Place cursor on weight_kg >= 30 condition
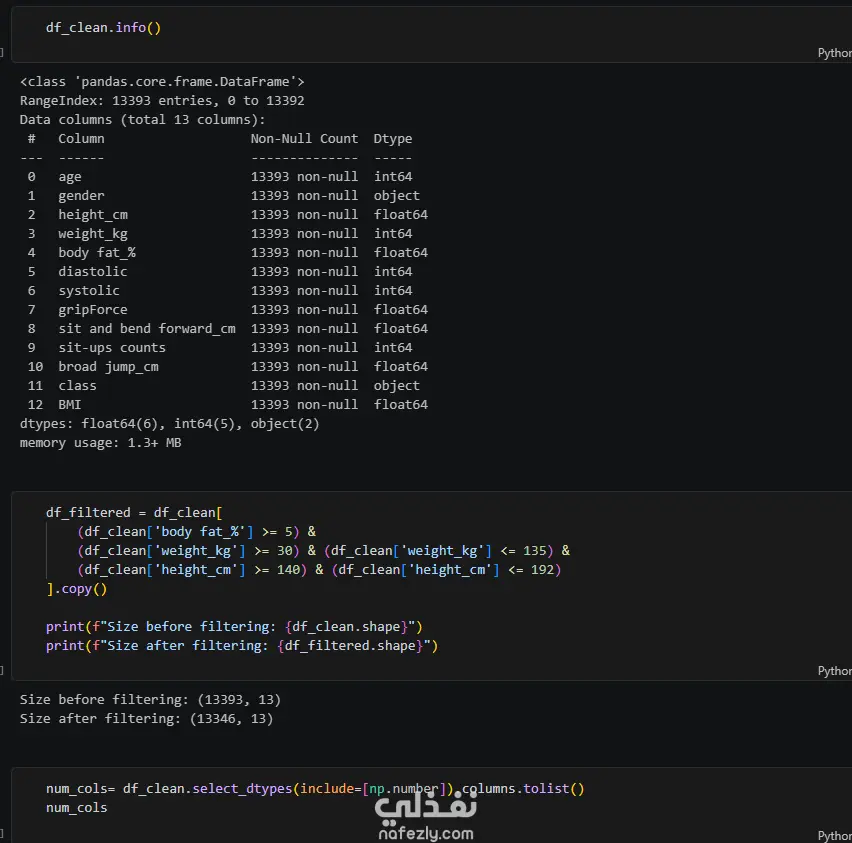 (188, 551)
